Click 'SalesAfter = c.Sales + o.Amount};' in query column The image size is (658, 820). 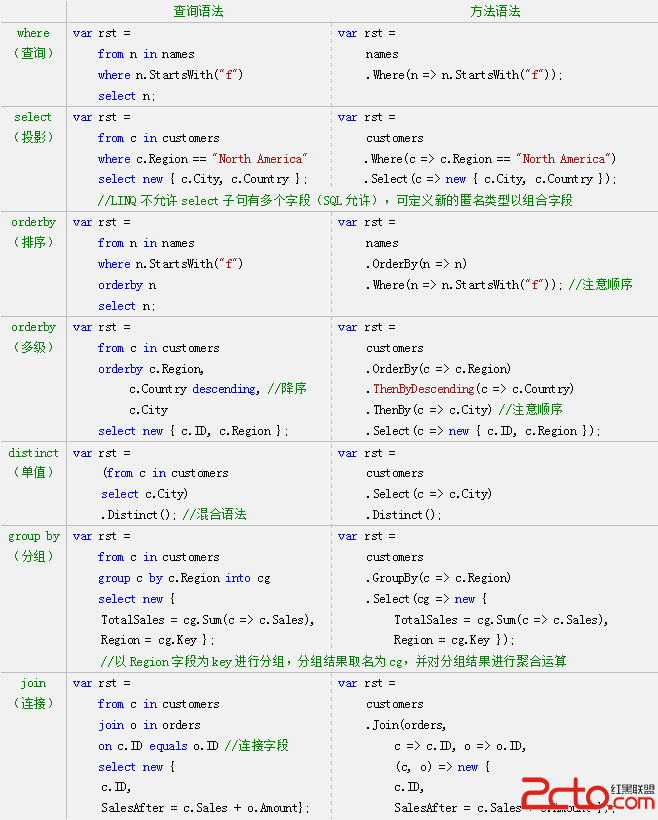click(205, 808)
